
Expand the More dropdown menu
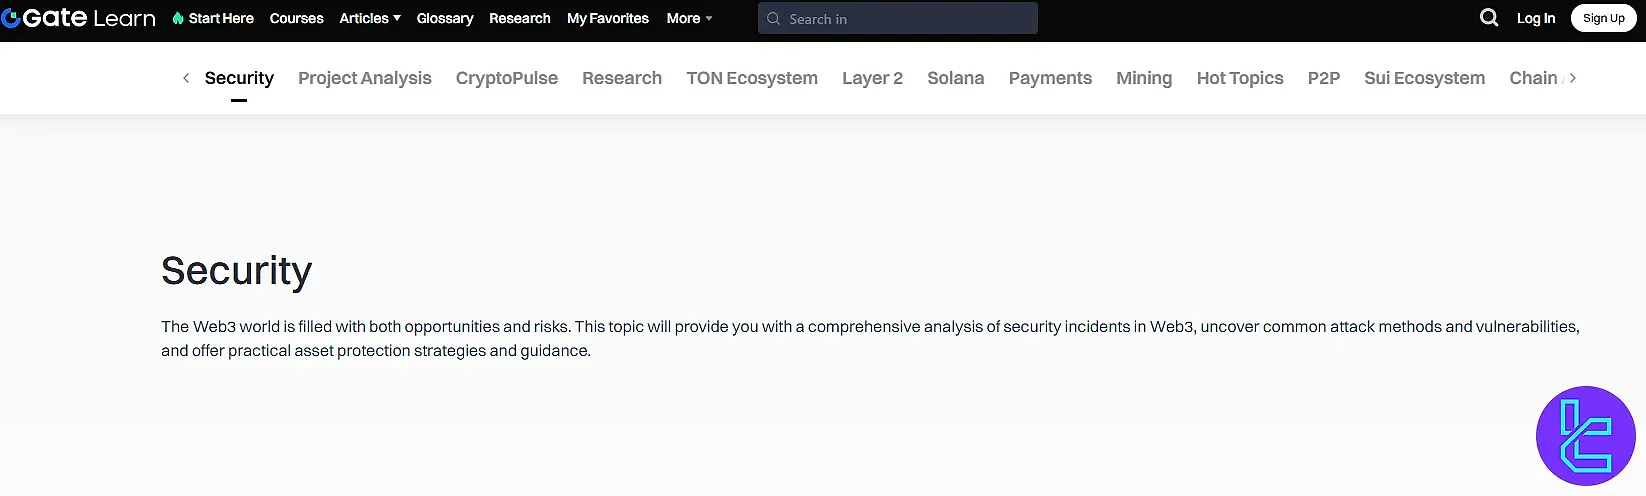click(x=689, y=18)
